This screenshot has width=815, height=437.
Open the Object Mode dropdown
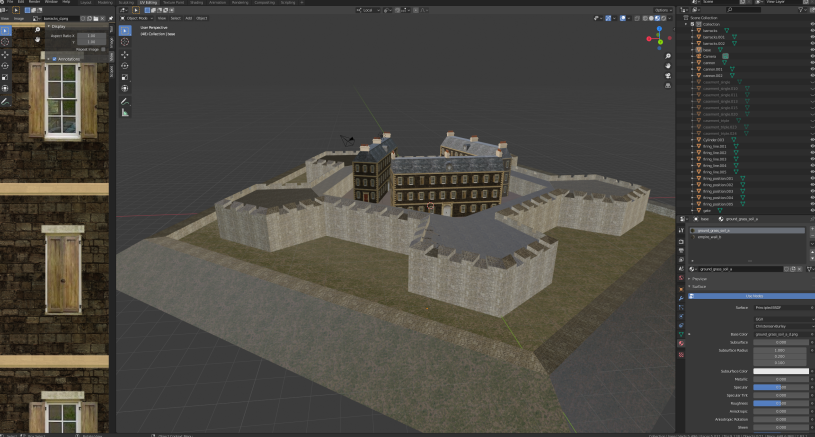[x=137, y=18]
